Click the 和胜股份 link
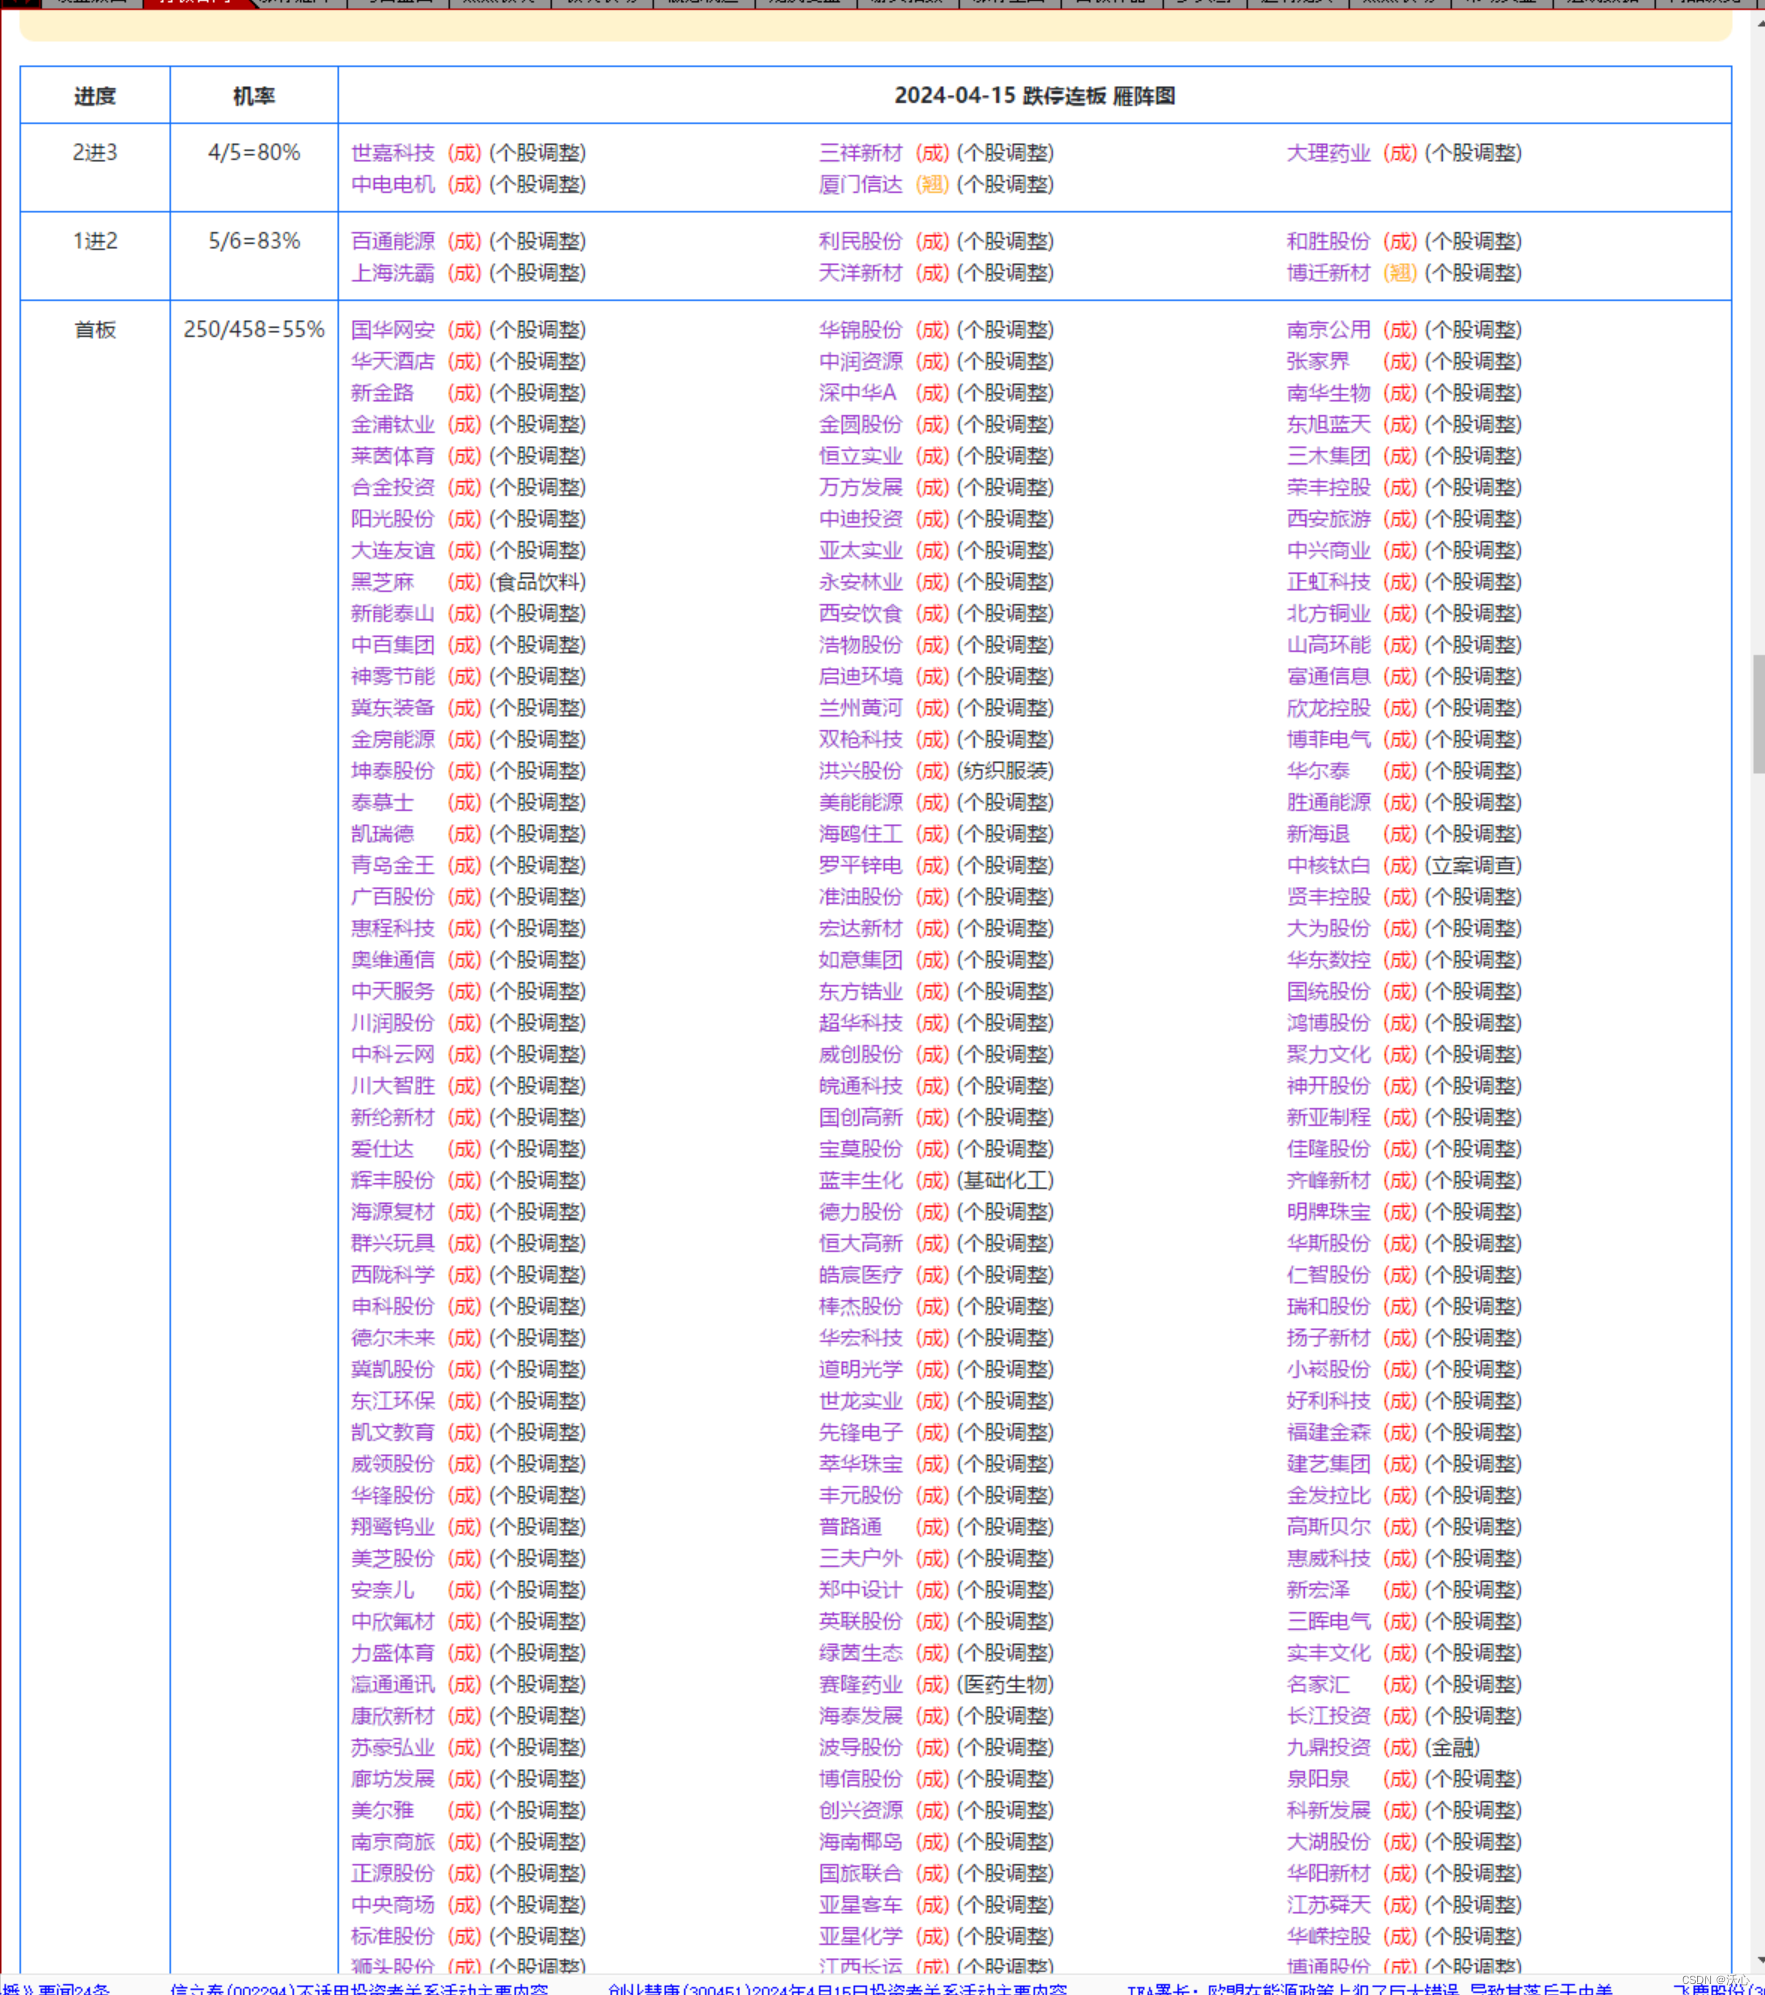 coord(1329,242)
